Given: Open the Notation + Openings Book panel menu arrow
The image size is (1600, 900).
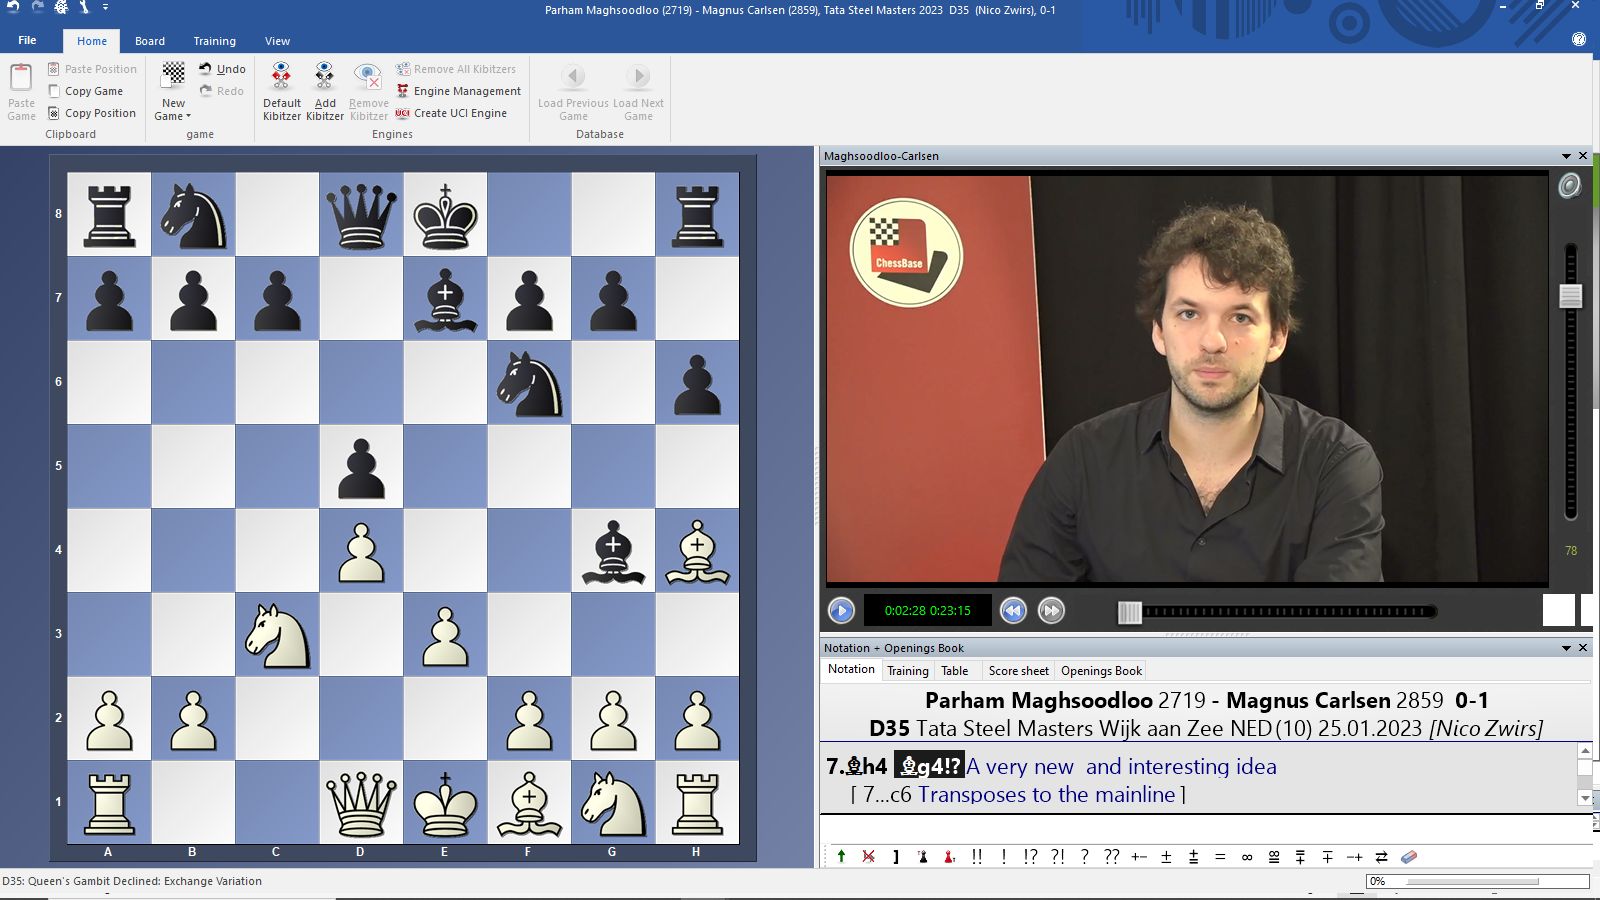Looking at the screenshot, I should (x=1566, y=648).
